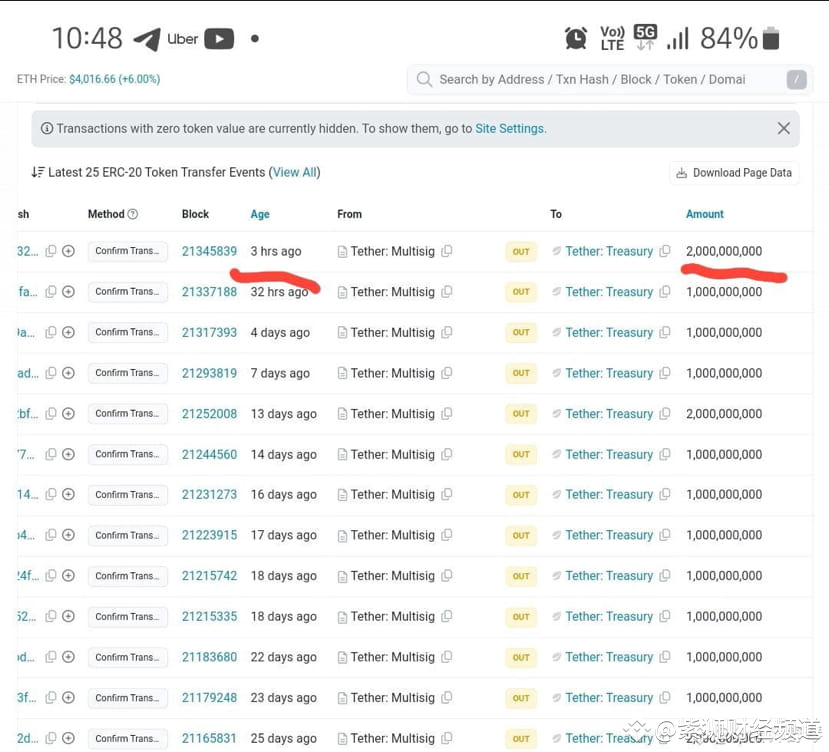The height and width of the screenshot is (752, 829).
Task: Expand details plus icon in block 21244560 row
Action: pyautogui.click(x=68, y=454)
